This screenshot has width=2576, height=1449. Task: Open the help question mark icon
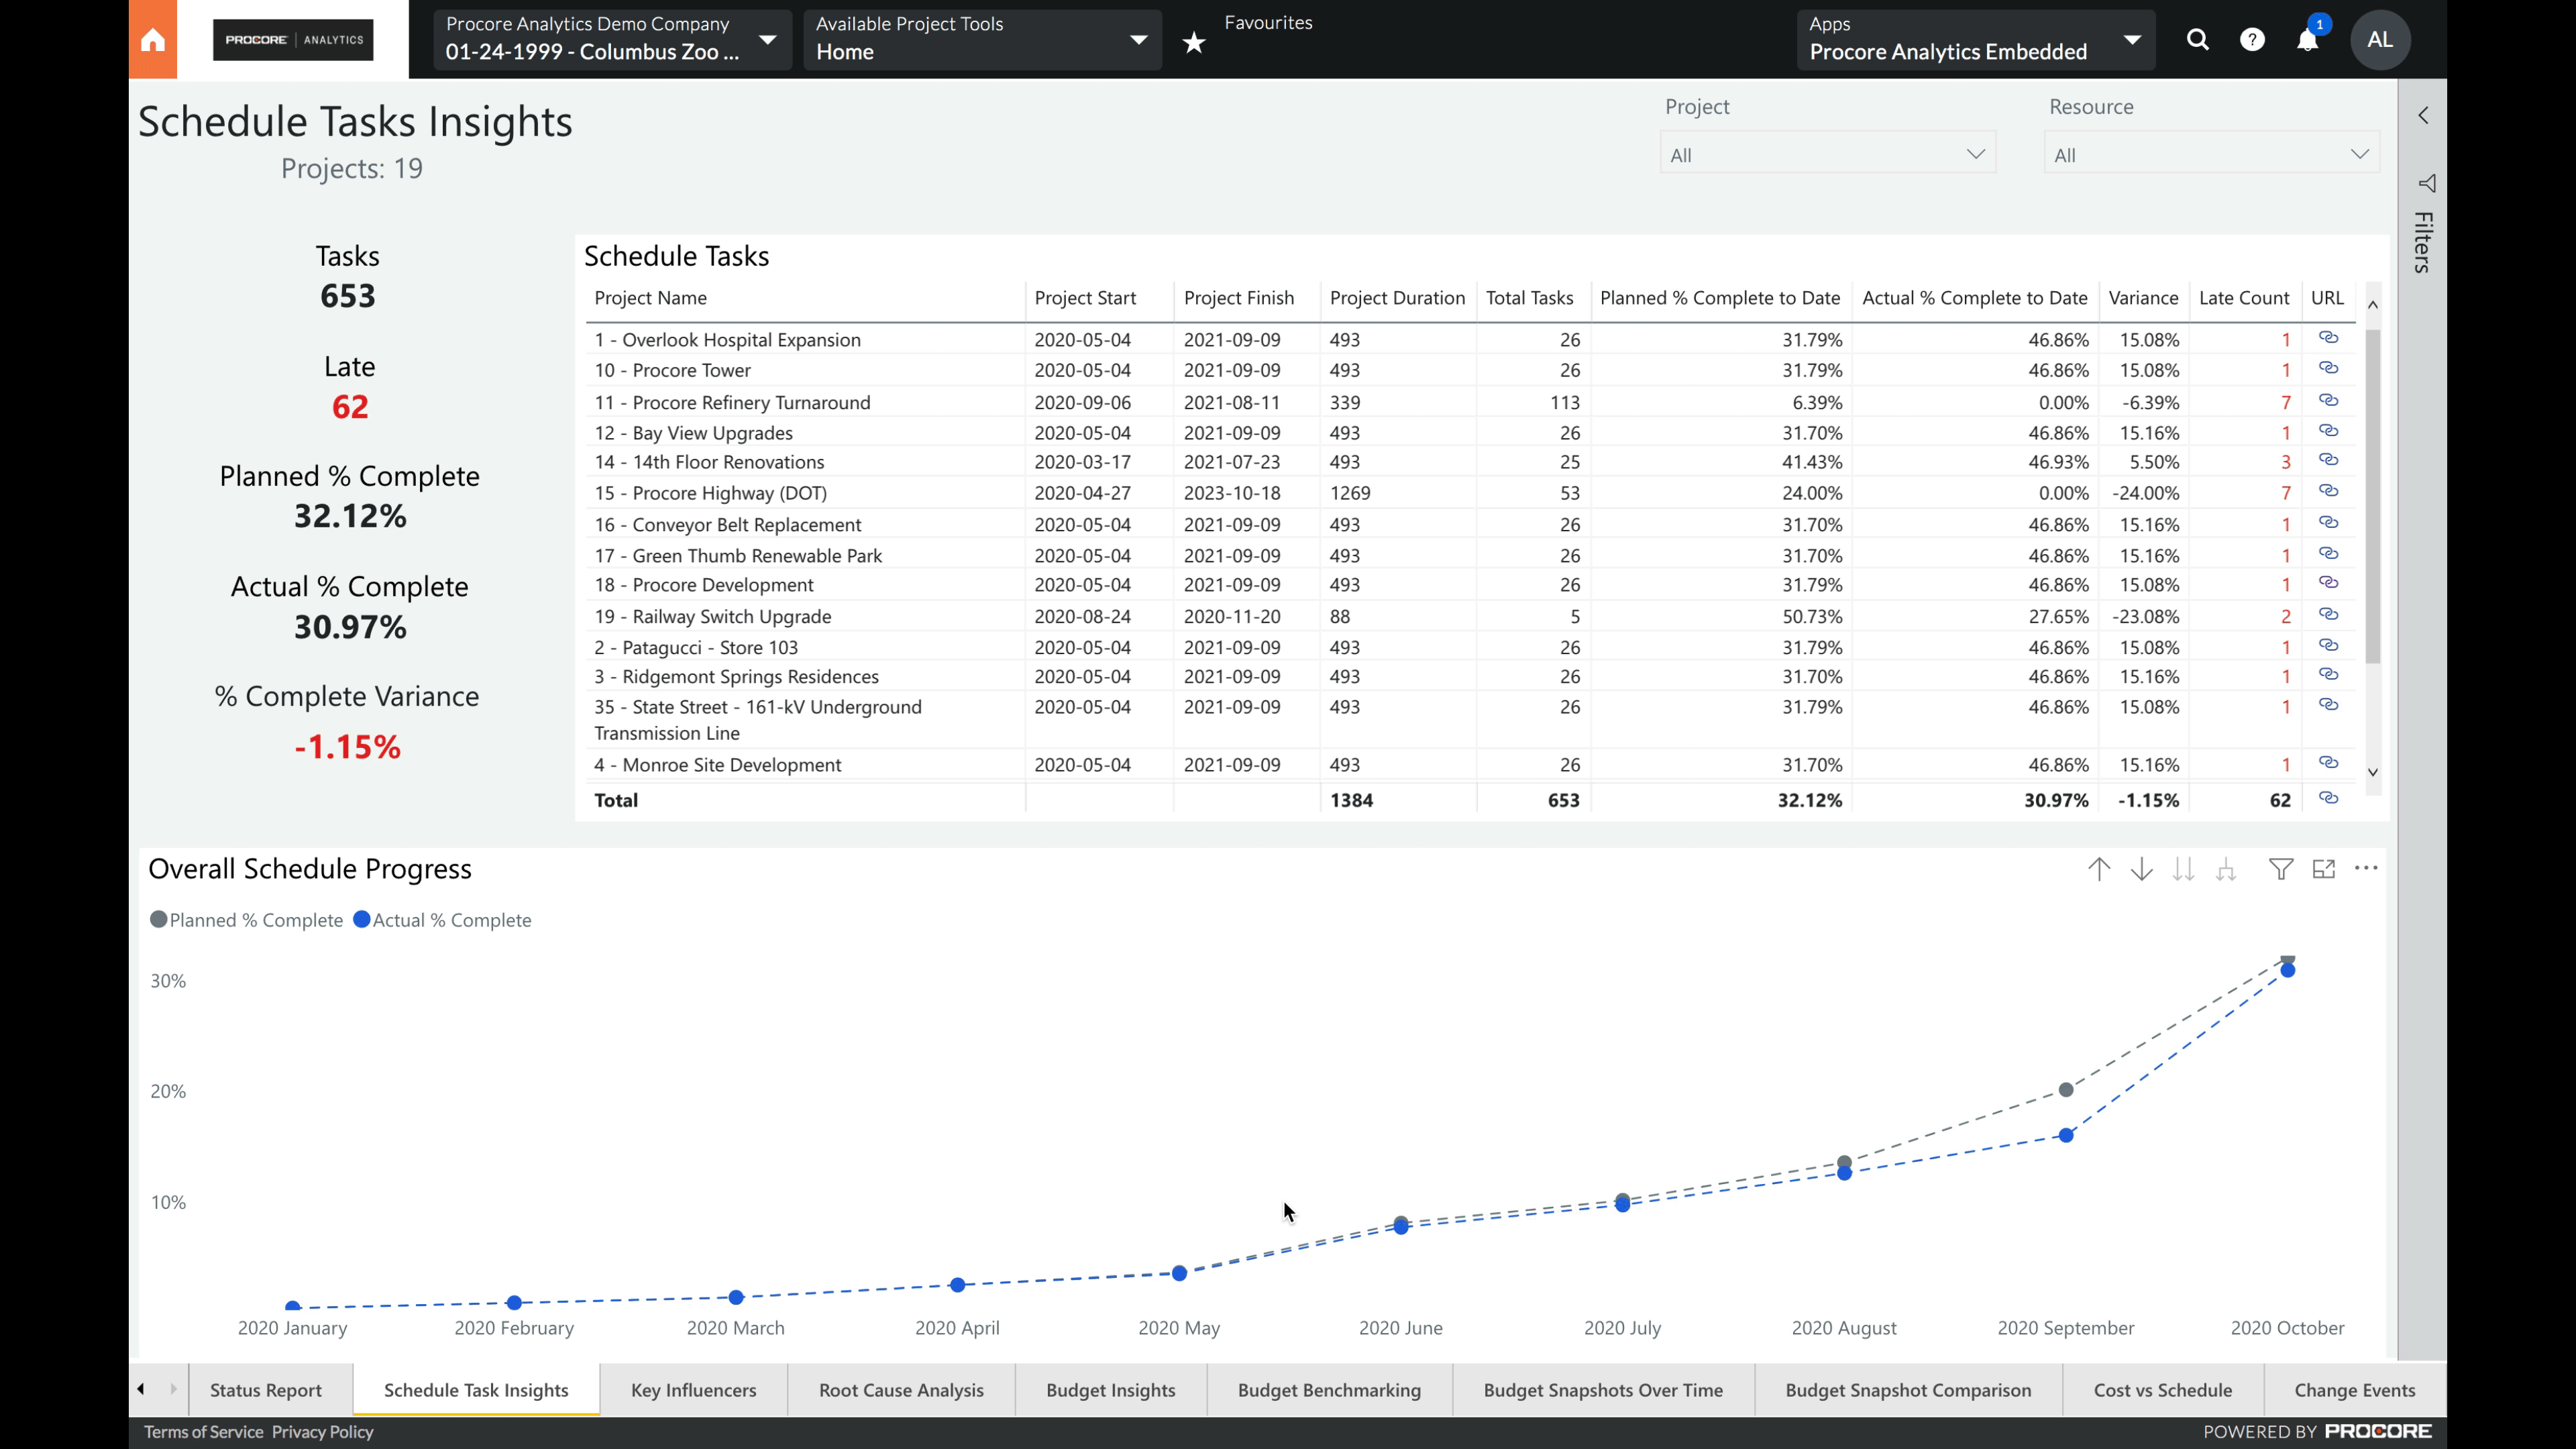(2252, 40)
